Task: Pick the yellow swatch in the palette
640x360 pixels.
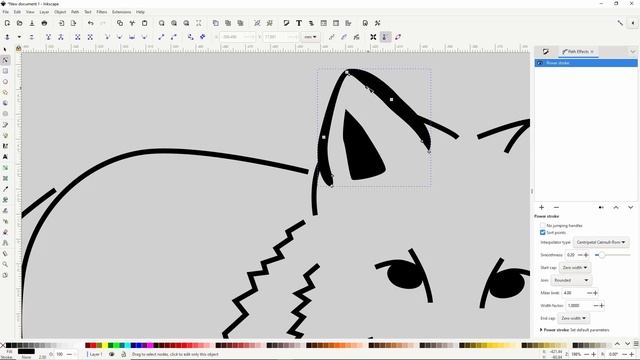Action: tap(104, 345)
